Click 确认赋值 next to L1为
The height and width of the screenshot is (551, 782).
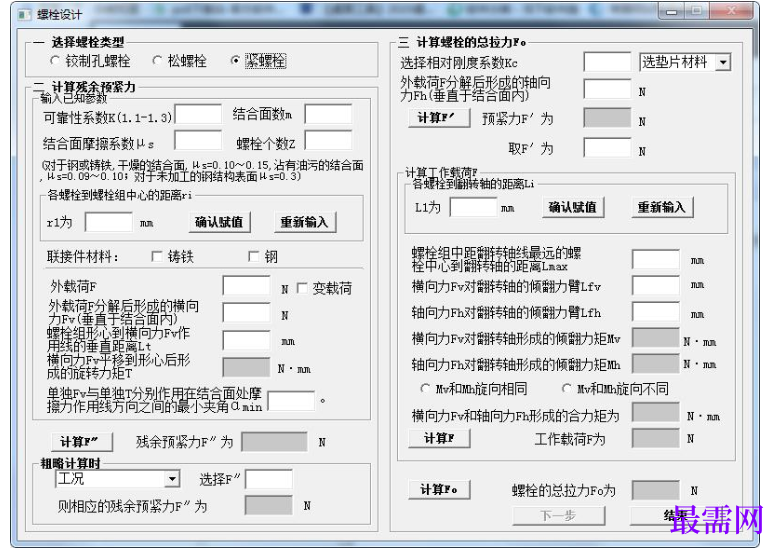(573, 207)
